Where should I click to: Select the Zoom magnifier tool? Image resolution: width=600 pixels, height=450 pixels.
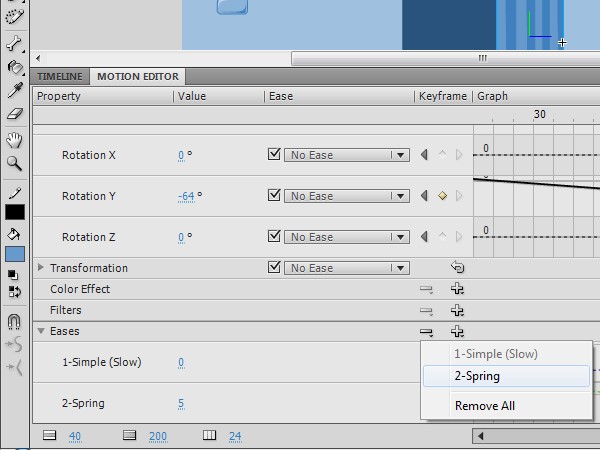[14, 163]
